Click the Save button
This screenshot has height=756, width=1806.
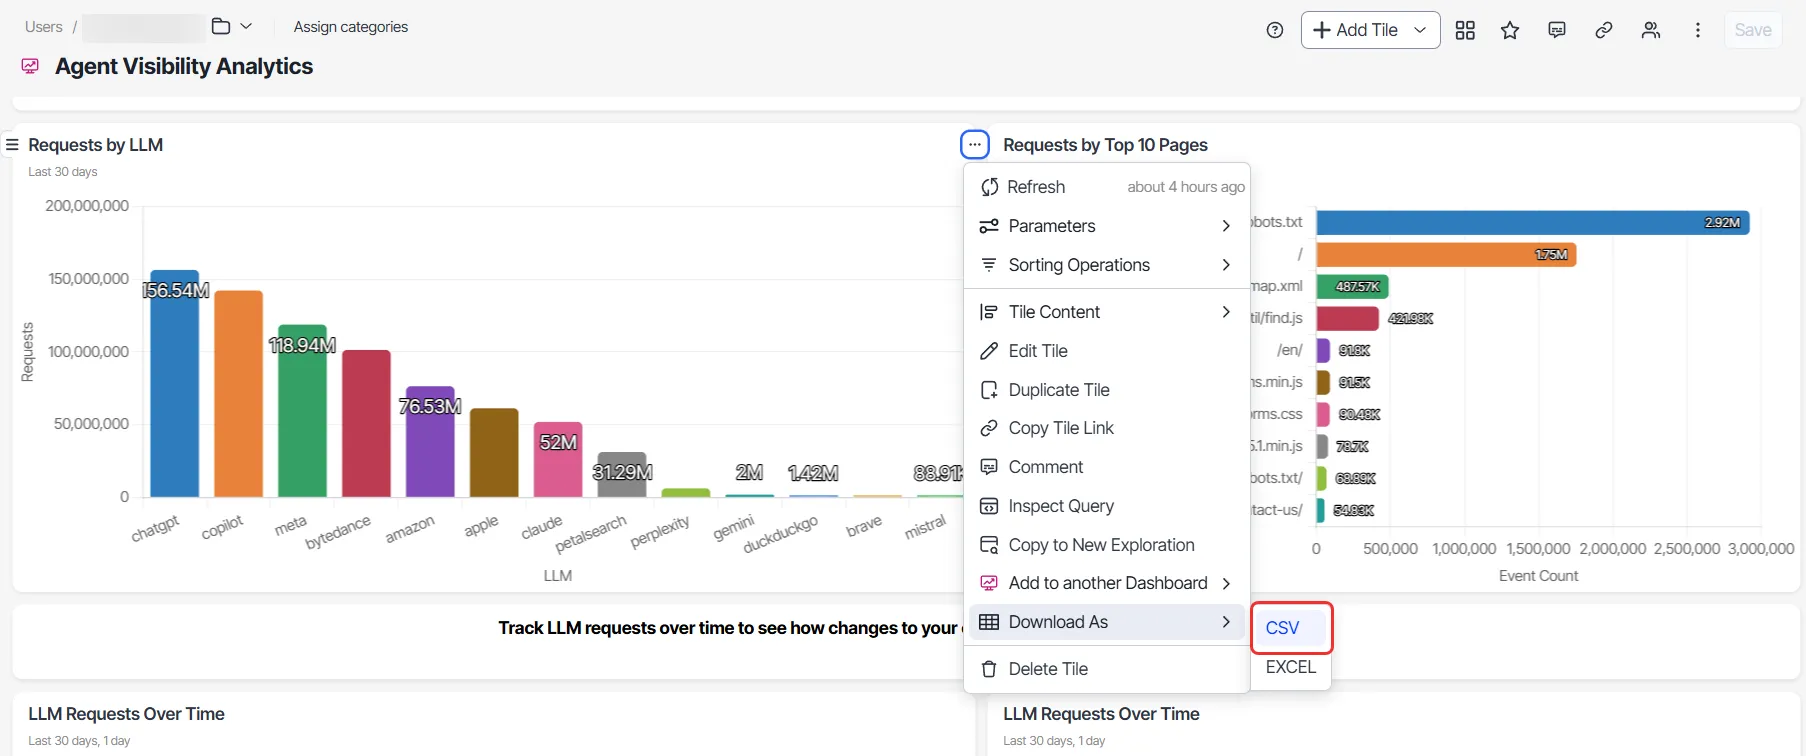click(1753, 30)
